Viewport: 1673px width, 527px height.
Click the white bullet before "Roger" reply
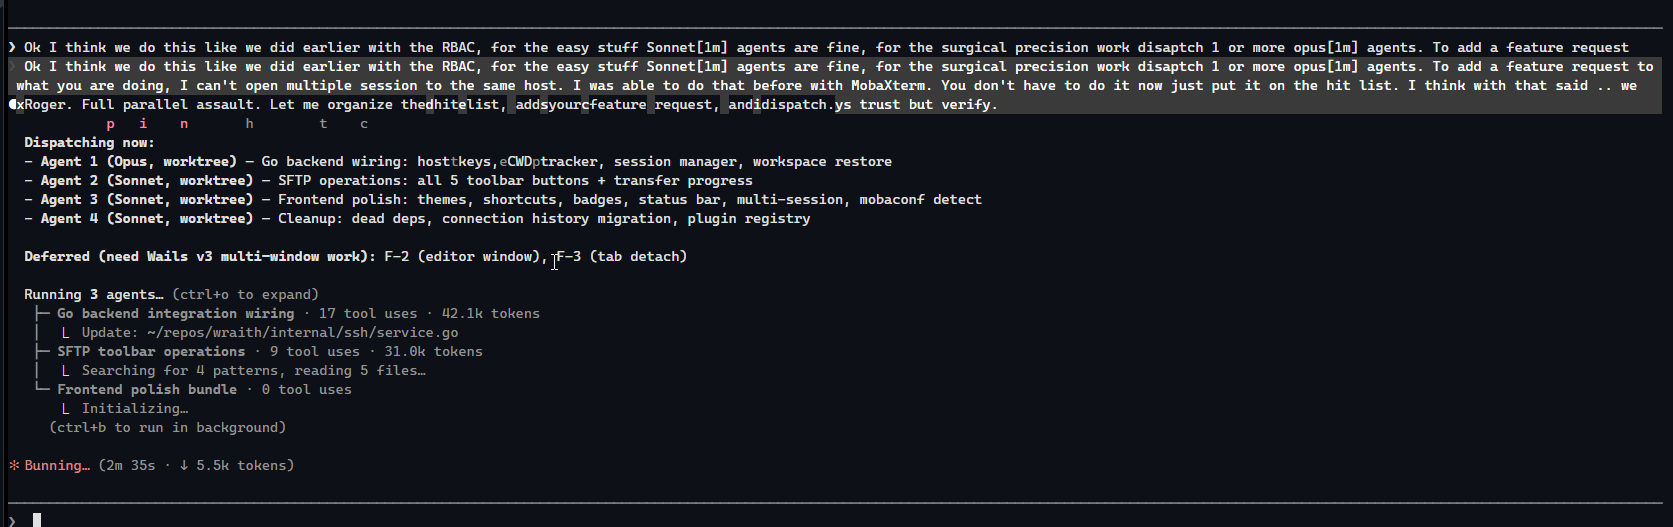[x=13, y=104]
